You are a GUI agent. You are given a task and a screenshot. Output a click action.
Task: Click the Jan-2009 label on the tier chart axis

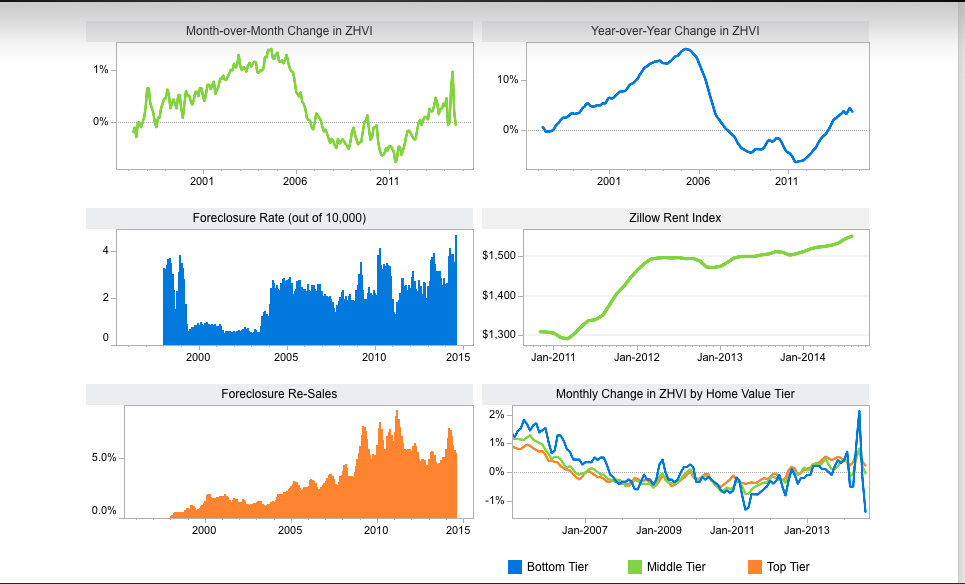(659, 530)
